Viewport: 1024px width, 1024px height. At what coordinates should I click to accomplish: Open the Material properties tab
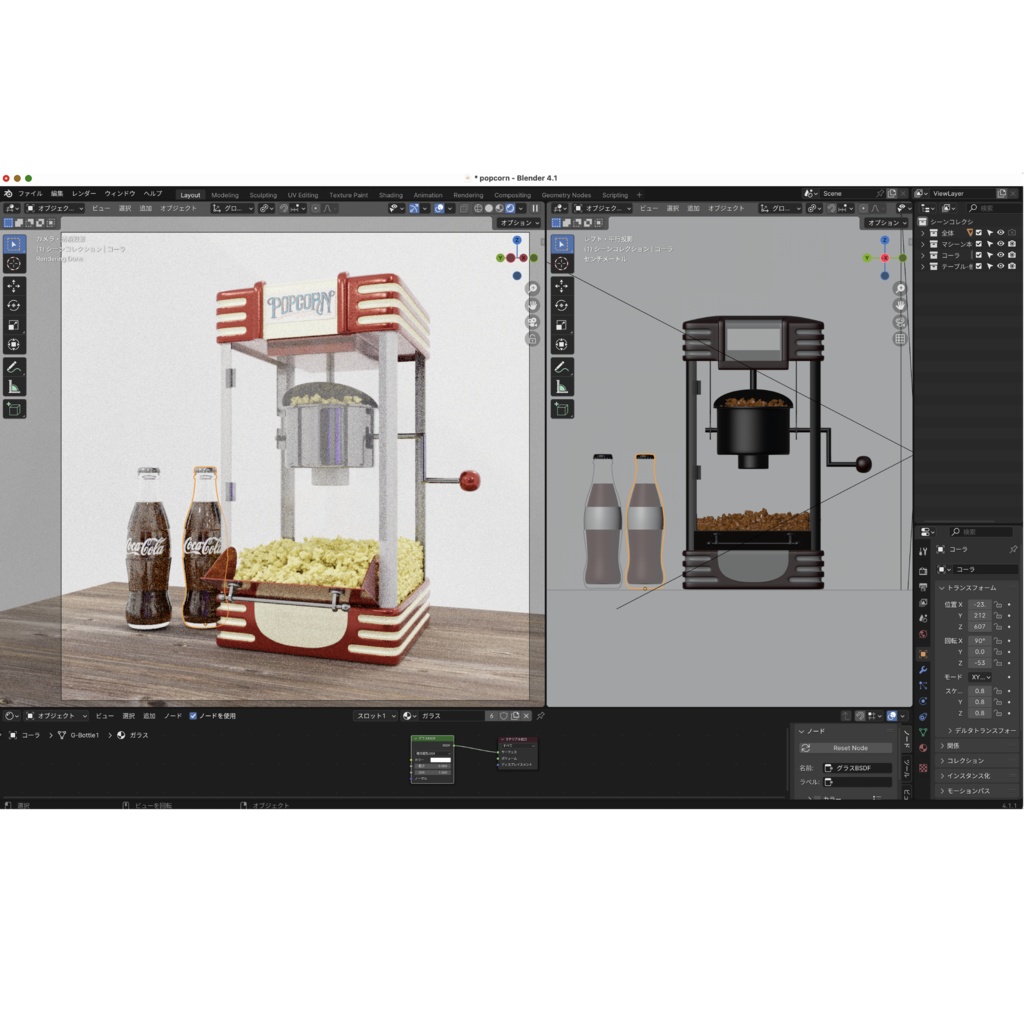923,748
